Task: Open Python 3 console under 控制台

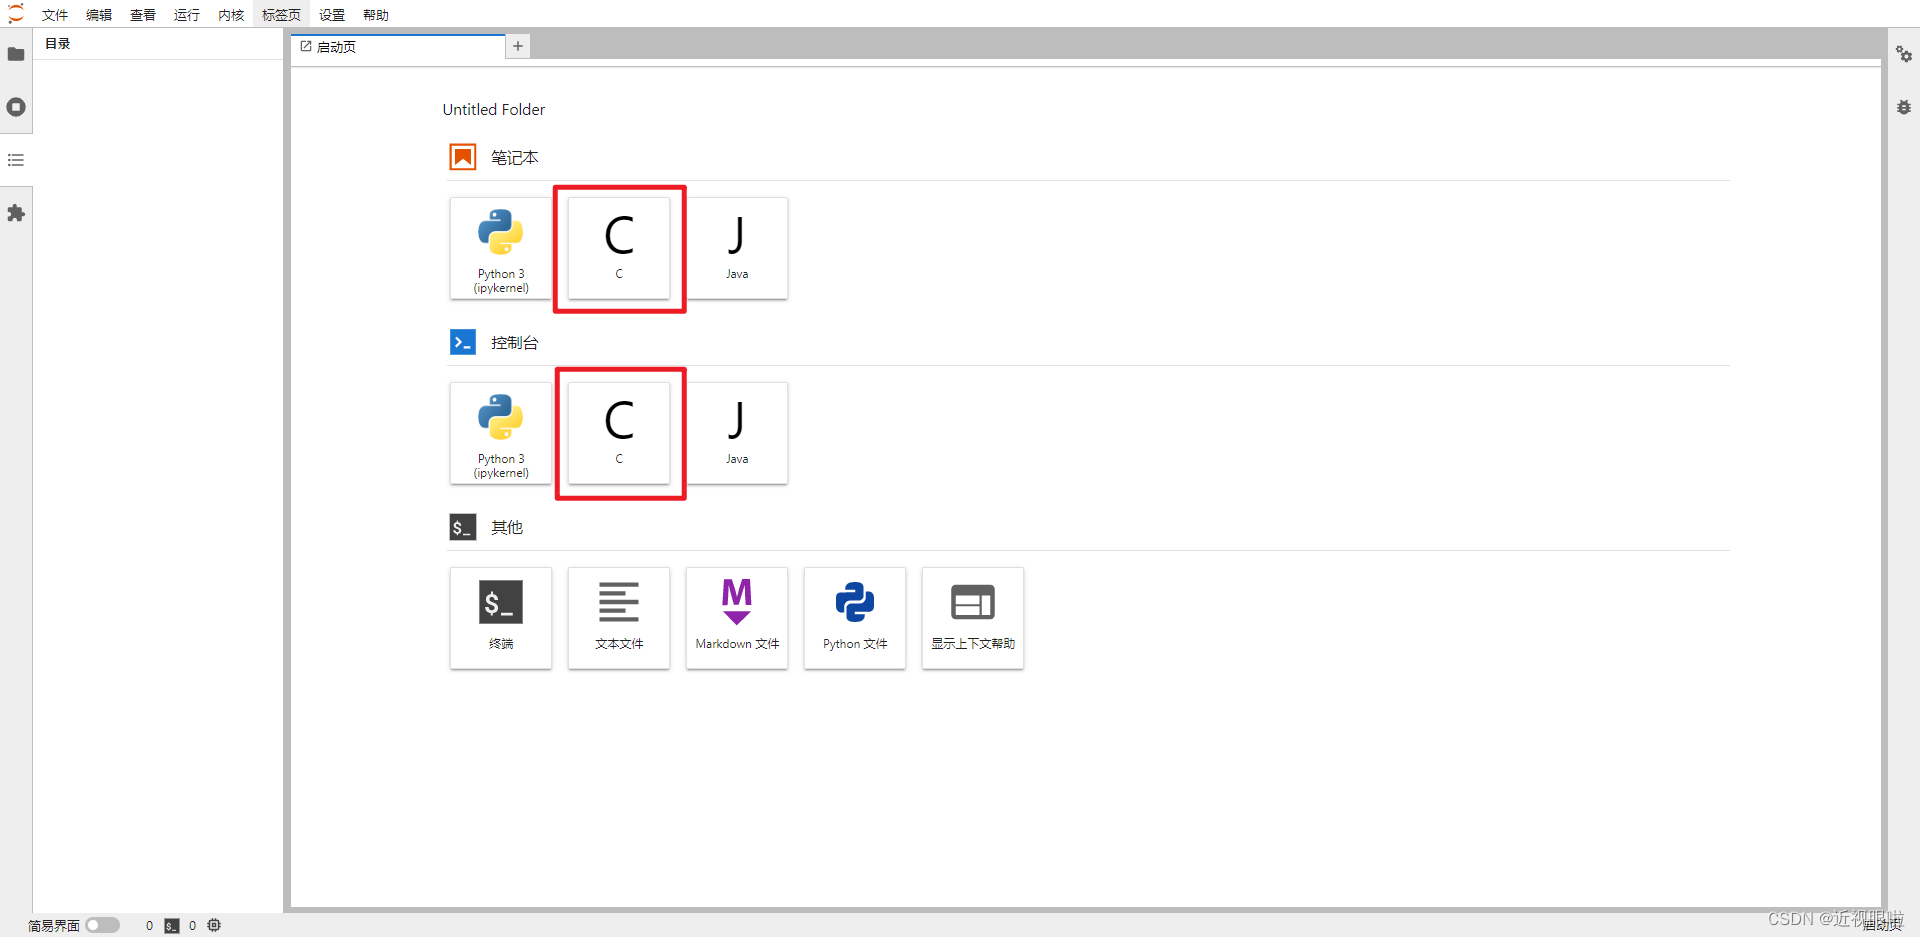Action: click(x=501, y=433)
